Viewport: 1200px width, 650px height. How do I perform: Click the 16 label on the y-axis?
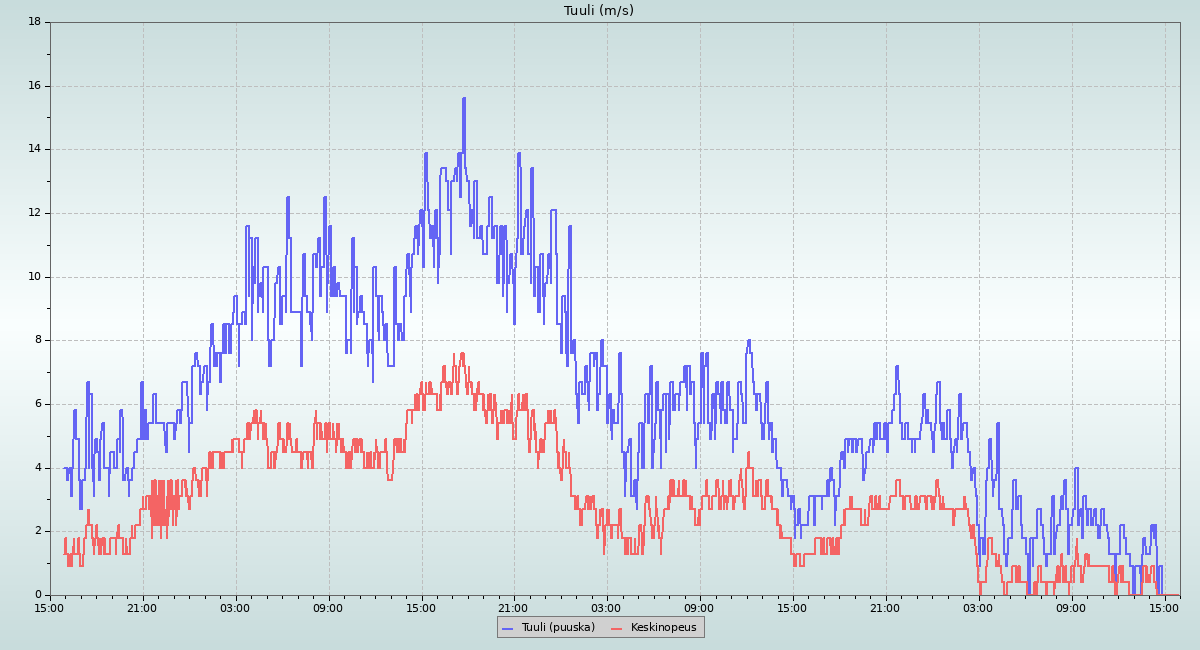34,86
